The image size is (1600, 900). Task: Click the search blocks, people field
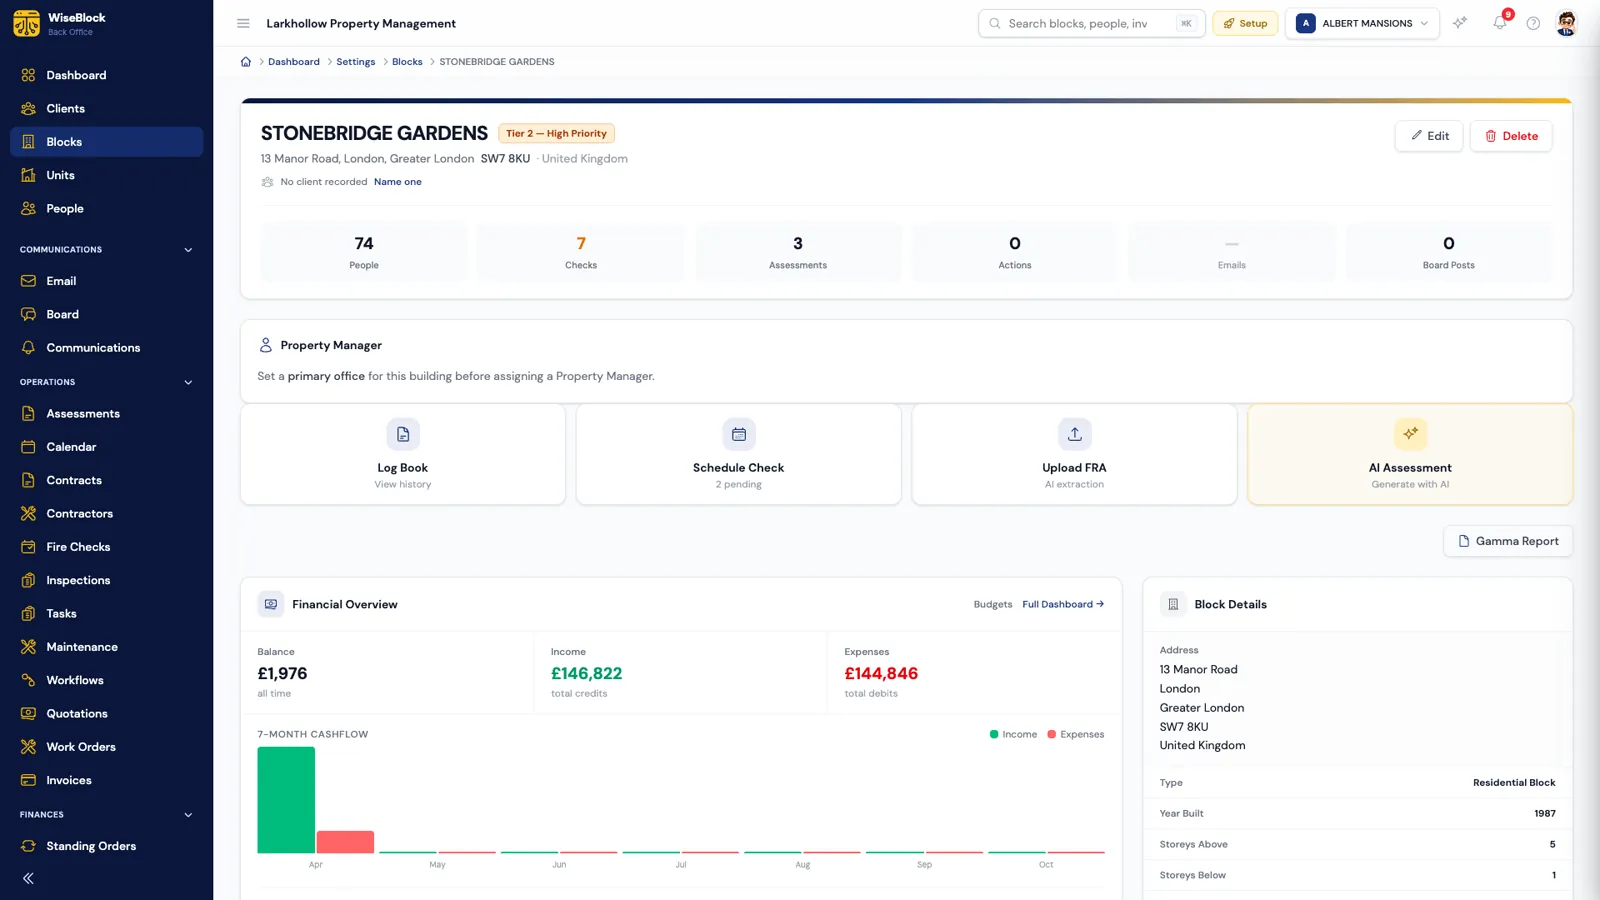pyautogui.click(x=1092, y=23)
